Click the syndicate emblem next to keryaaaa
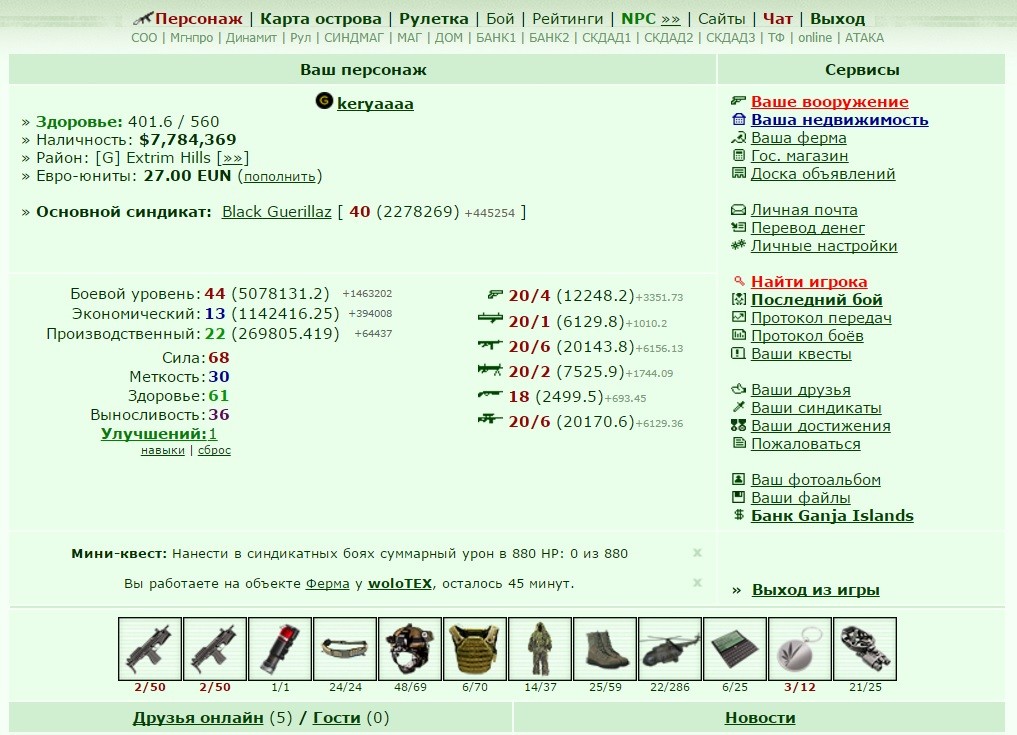Screen dimensions: 1017x735 pyautogui.click(x=324, y=101)
